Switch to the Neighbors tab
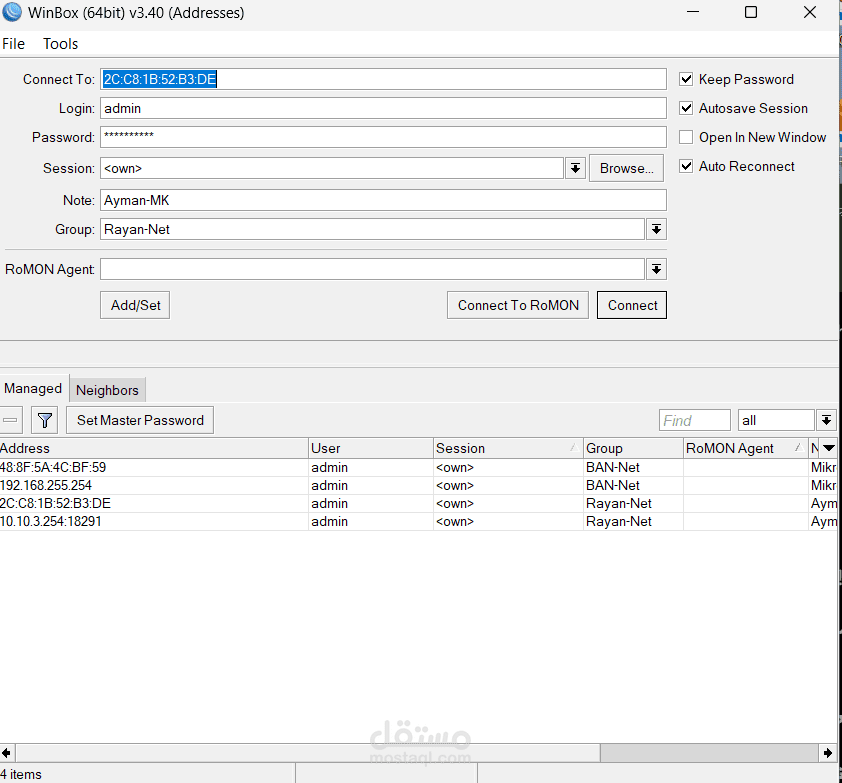Screen dimensions: 842x783 107,390
